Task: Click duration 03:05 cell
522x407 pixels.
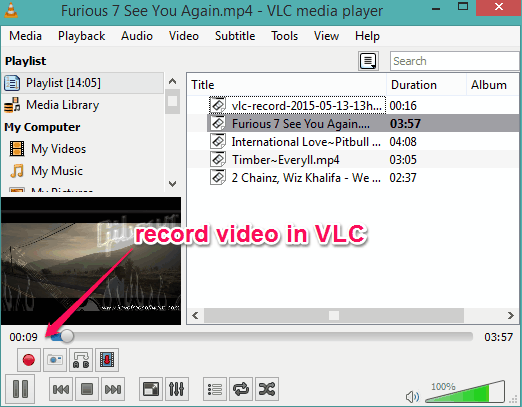Action: click(403, 160)
